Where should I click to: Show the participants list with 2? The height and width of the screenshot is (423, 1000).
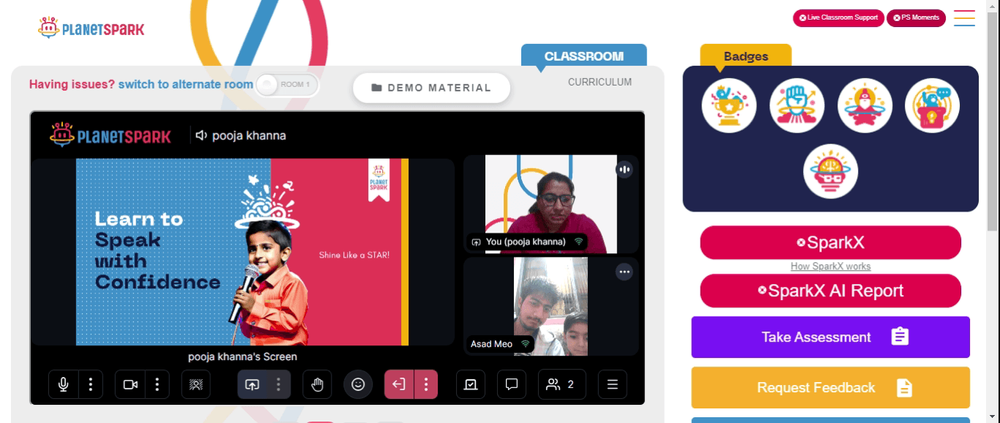(x=562, y=385)
